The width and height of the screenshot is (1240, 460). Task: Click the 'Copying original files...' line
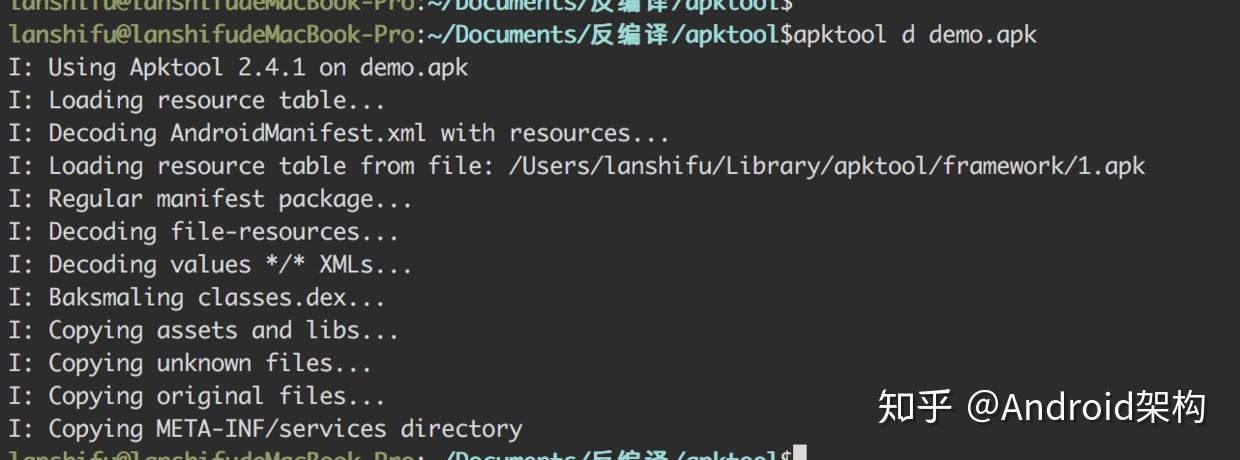tap(197, 397)
